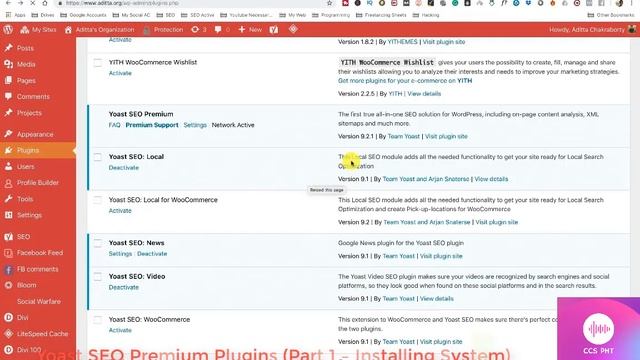Open the Yoast icon in admin bar
640x360 pixels.
point(273,29)
